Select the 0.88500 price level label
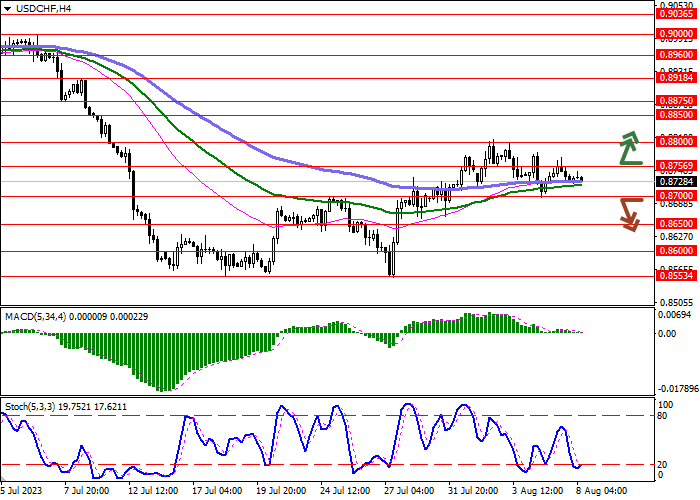 tap(676, 115)
